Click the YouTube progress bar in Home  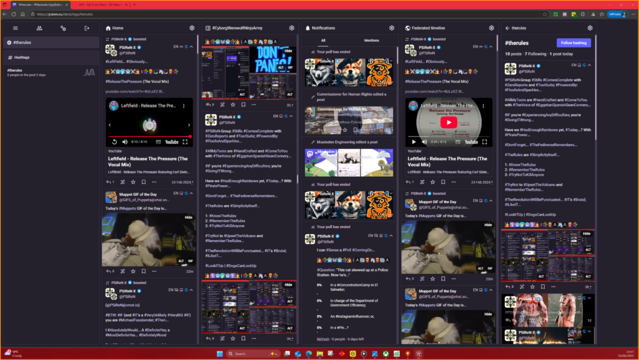[149, 137]
